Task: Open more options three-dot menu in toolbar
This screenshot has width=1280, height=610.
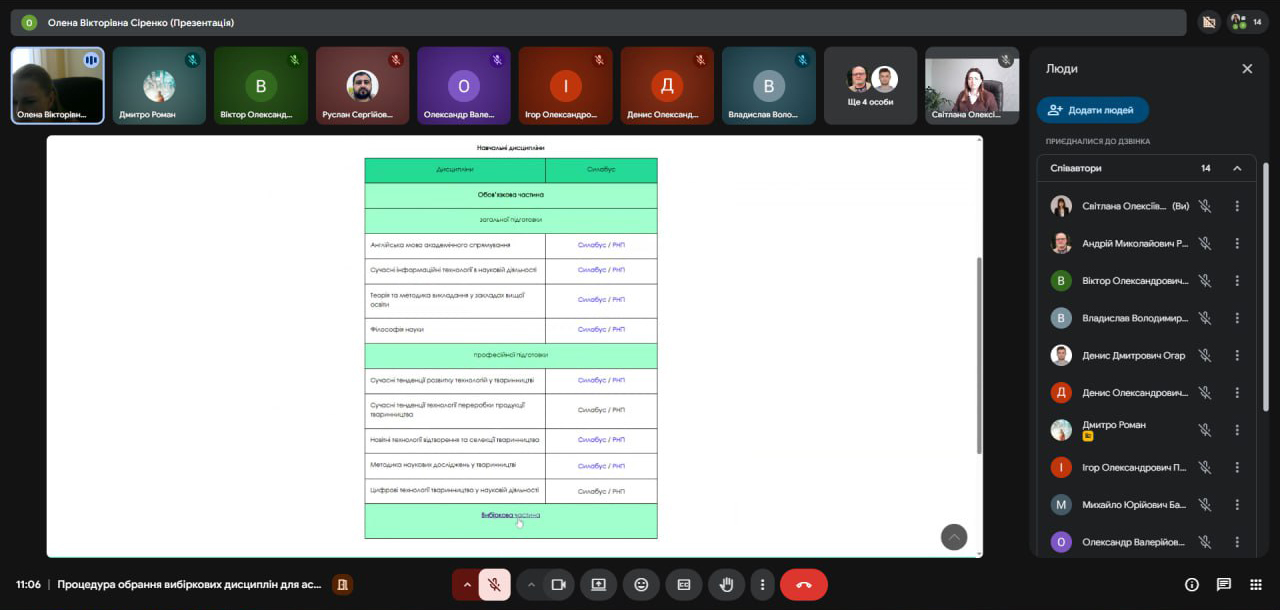Action: 762,585
